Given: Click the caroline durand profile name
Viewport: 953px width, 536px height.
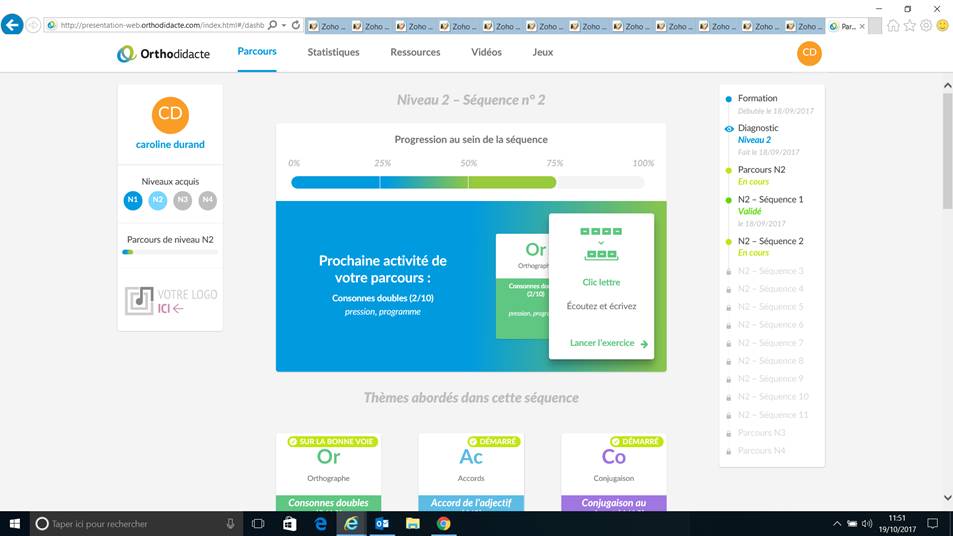Looking at the screenshot, I should point(170,144).
